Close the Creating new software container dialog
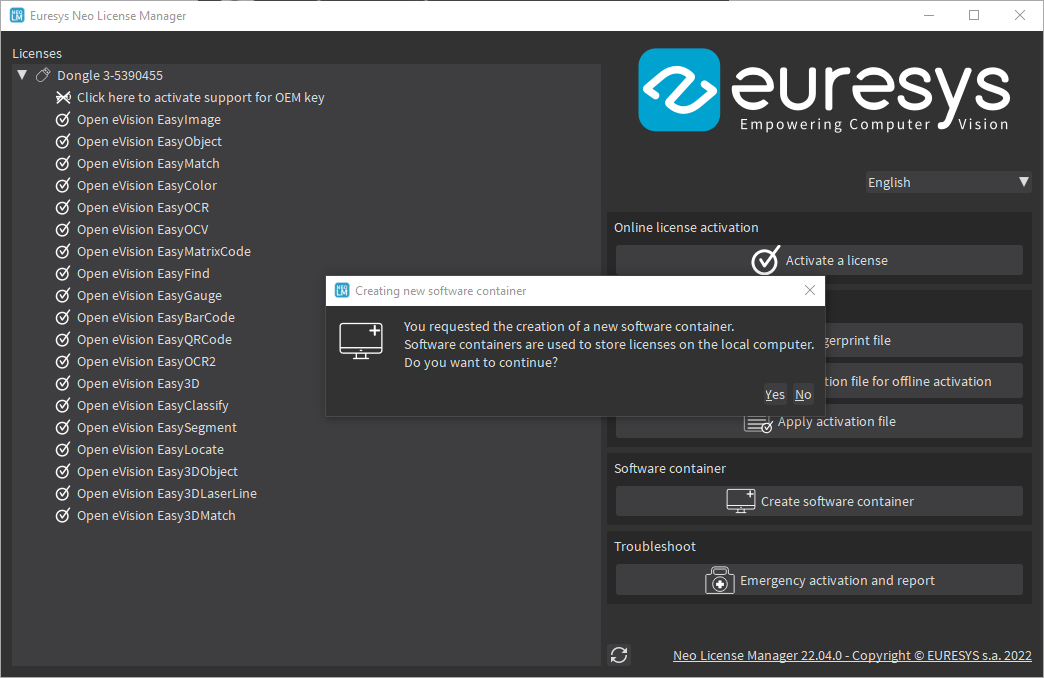Viewport: 1044px width, 678px height. tap(810, 291)
